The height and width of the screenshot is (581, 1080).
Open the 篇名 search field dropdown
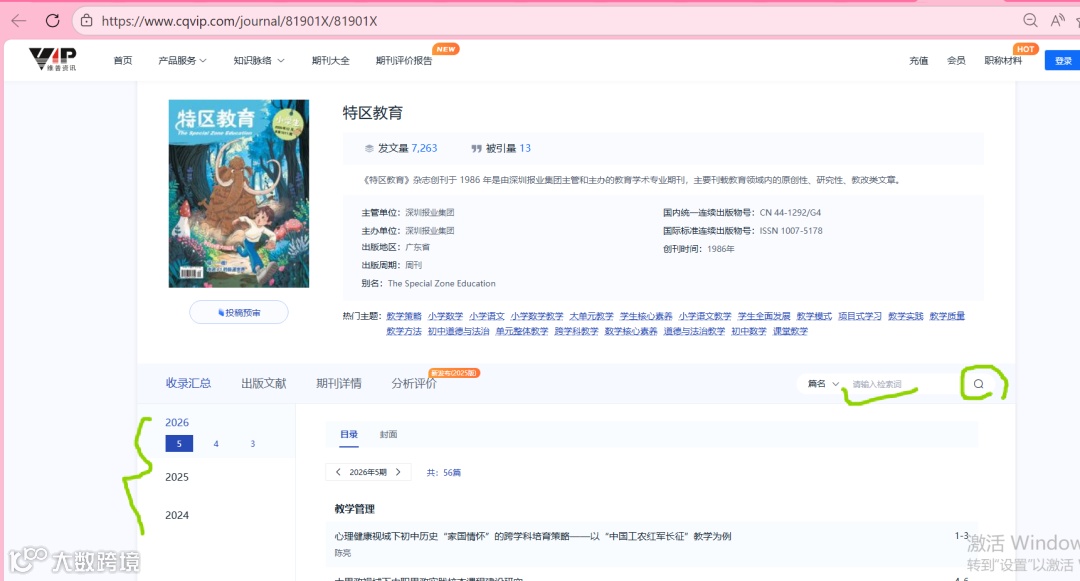tap(823, 384)
